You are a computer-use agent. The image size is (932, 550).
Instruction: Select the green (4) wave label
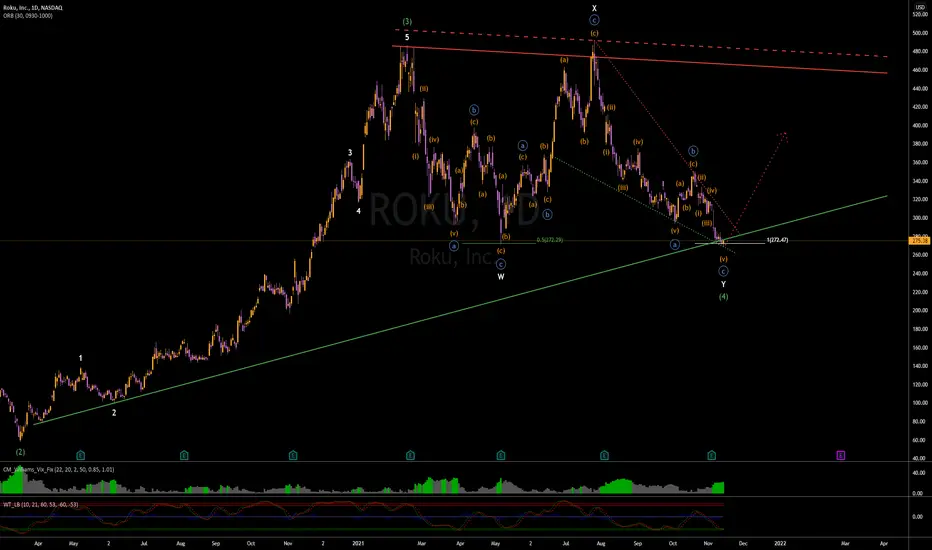point(723,297)
